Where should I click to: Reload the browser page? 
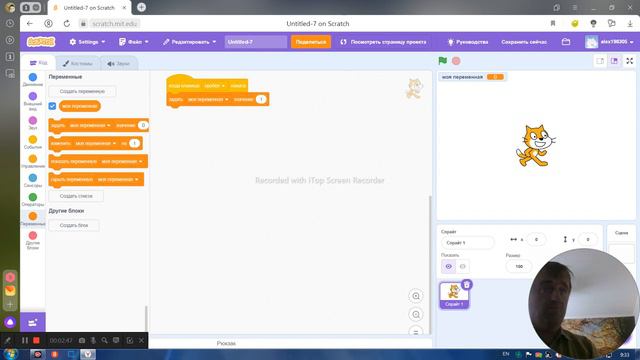[67, 24]
